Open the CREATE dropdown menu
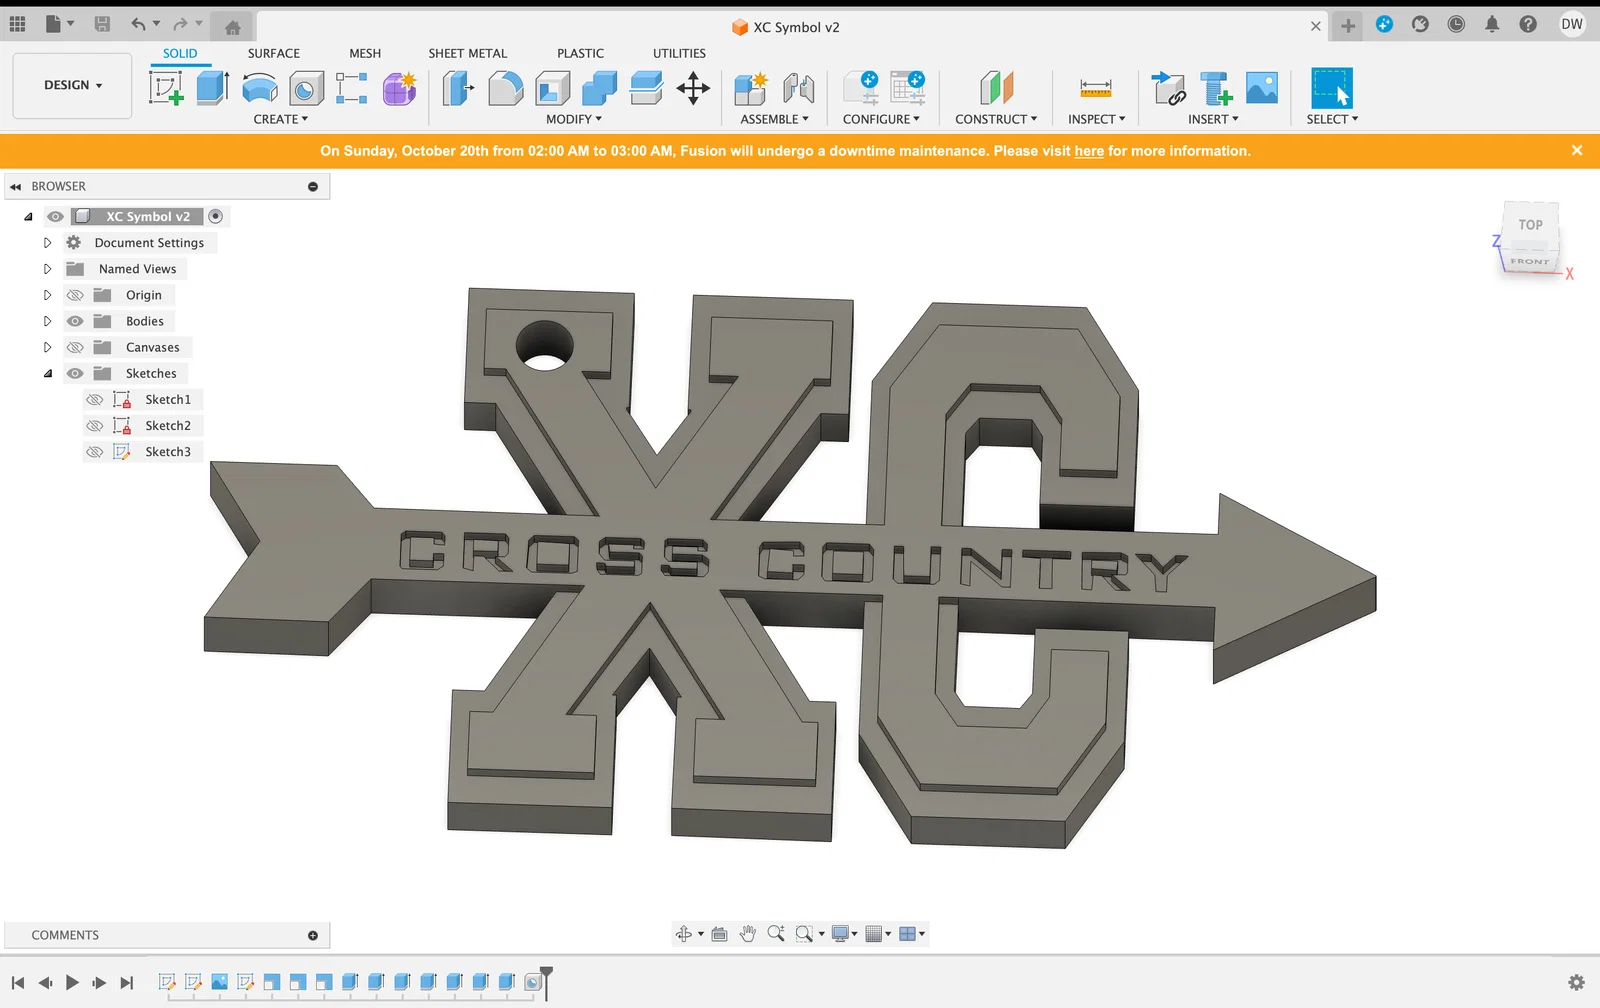This screenshot has width=1600, height=1008. tap(280, 119)
